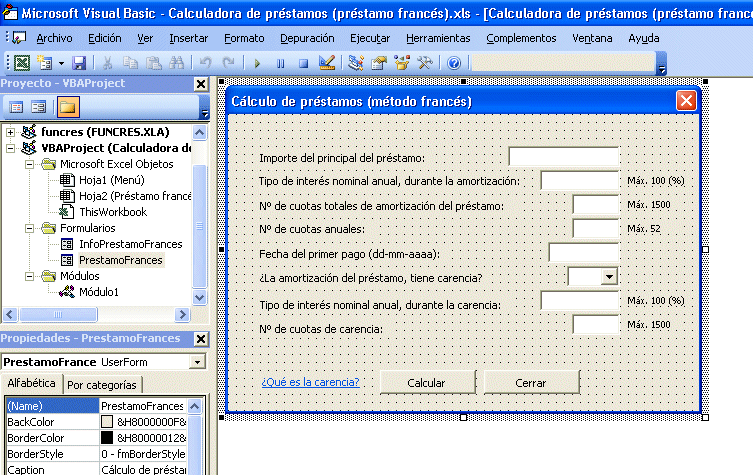This screenshot has width=753, height=475.
Task: Select the Caption property row
Action: [x=97, y=469]
